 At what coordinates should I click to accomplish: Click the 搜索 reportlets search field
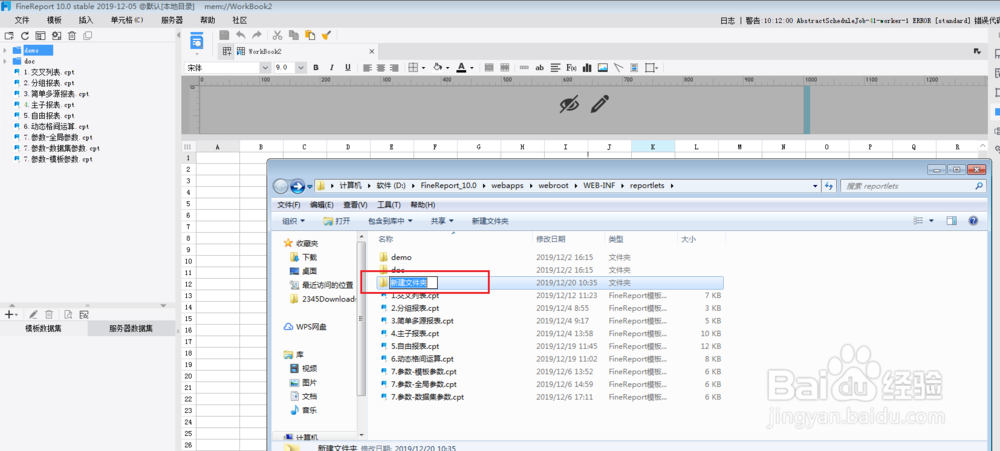(x=913, y=186)
